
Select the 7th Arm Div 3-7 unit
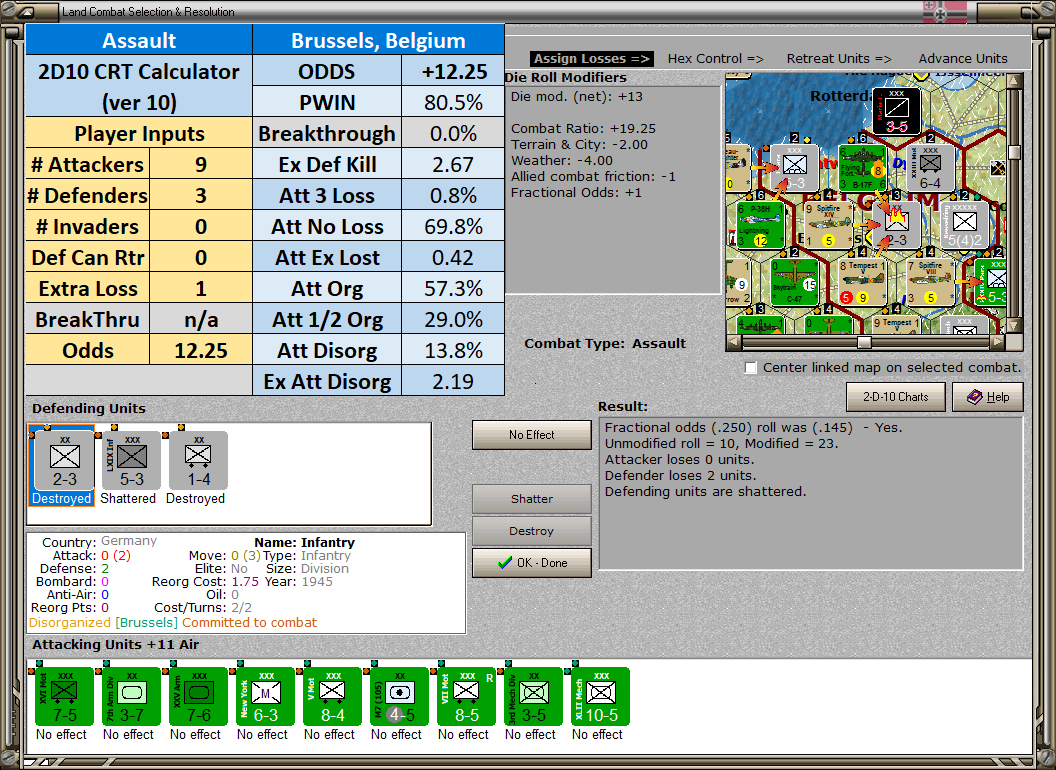pos(131,697)
